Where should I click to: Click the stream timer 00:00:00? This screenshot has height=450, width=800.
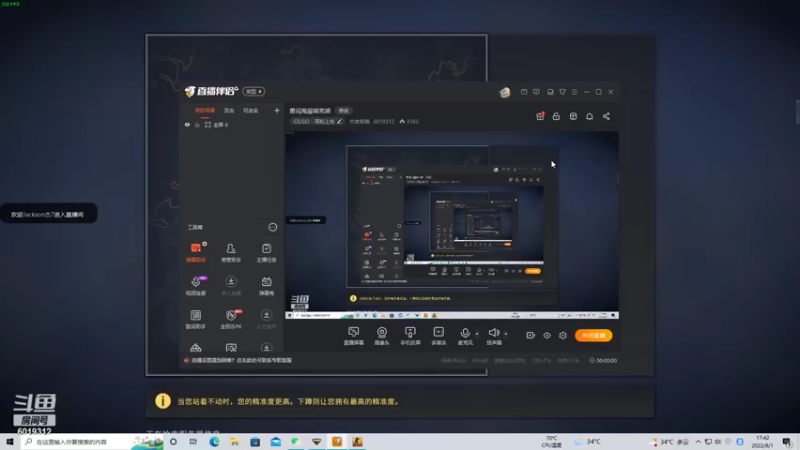(603, 360)
